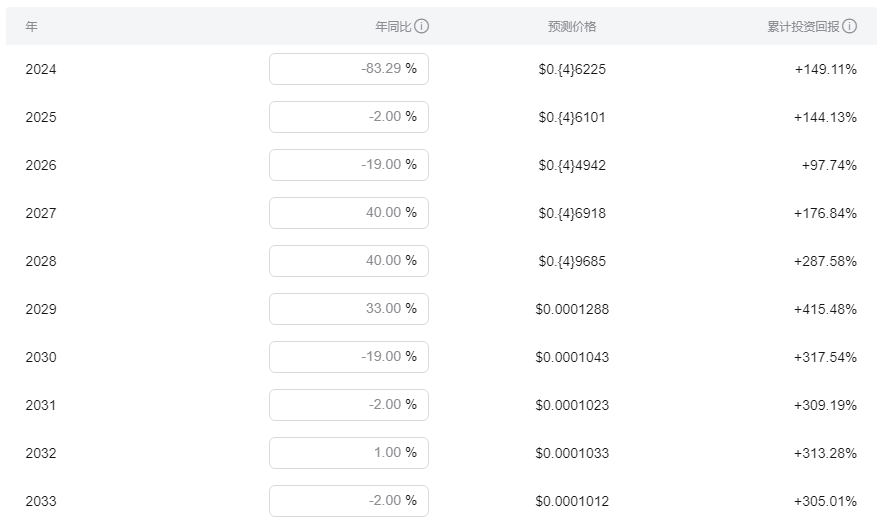Click the 2028 cumulative return +287.58%
Viewport: 884px width, 518px height.
click(x=825, y=261)
